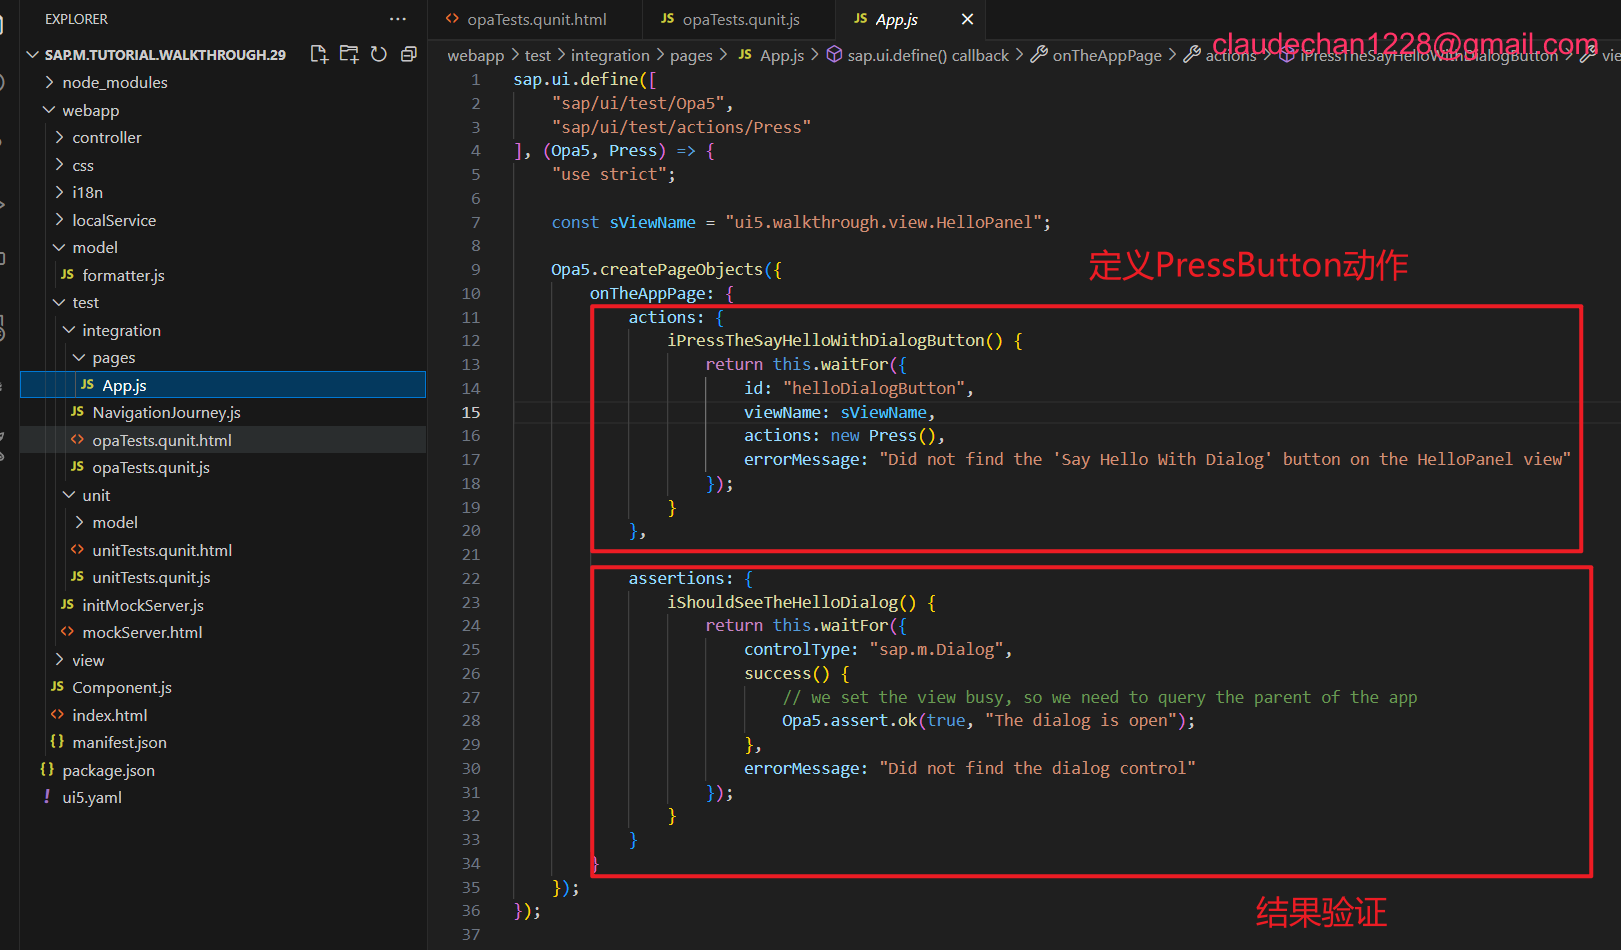This screenshot has width=1621, height=950.
Task: Collapse the integration folder
Action: pyautogui.click(x=121, y=330)
